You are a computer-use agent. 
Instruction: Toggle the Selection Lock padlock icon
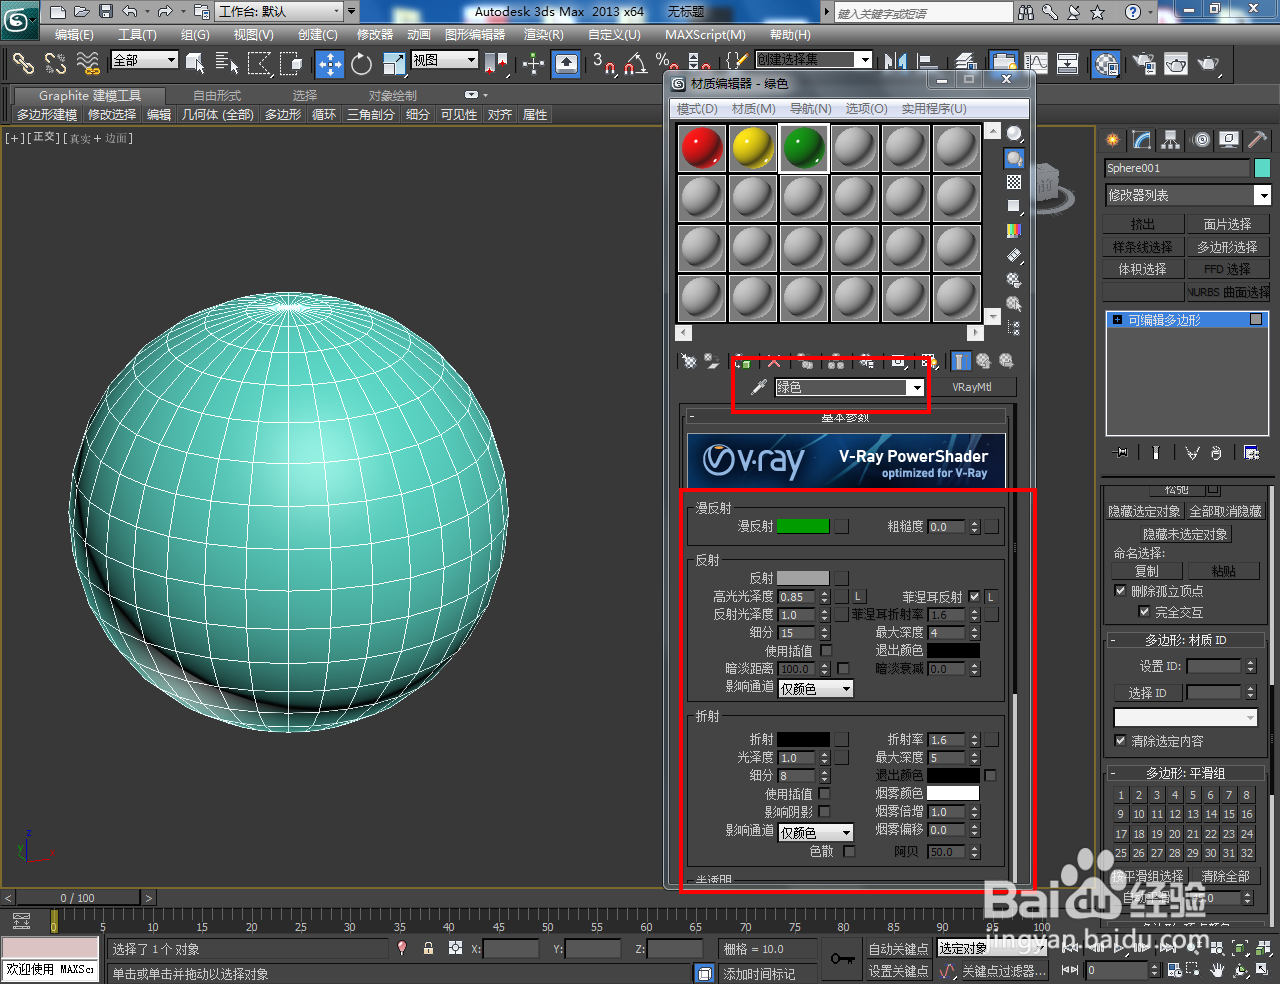[x=428, y=948]
